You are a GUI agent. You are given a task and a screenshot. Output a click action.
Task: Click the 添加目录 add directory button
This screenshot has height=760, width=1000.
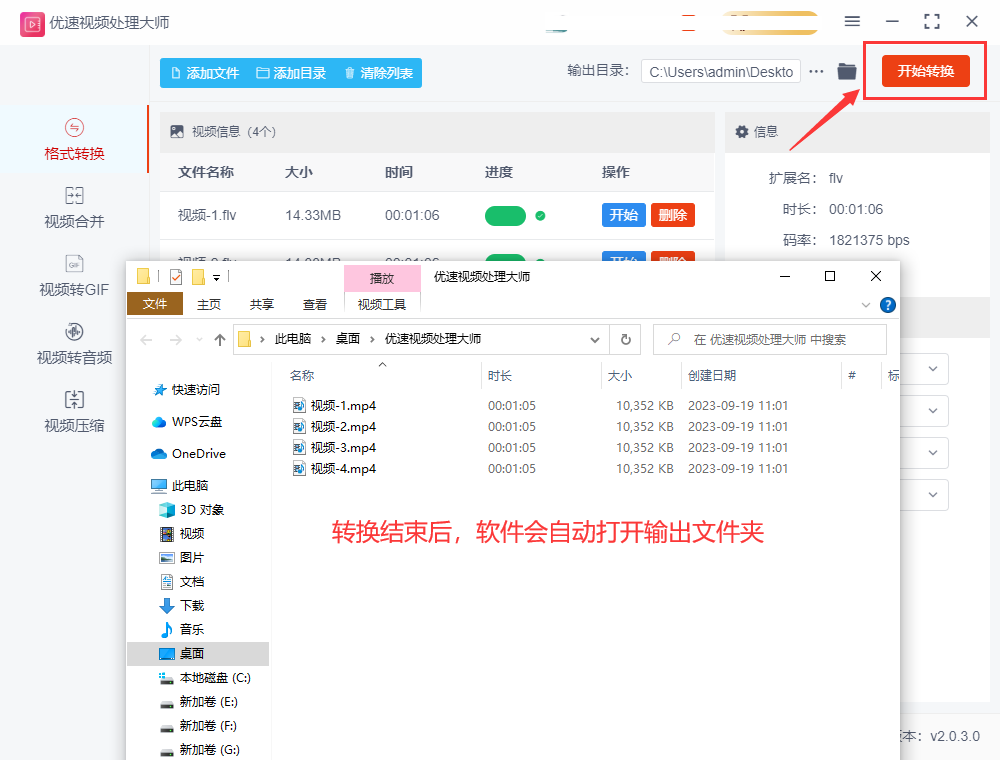291,73
